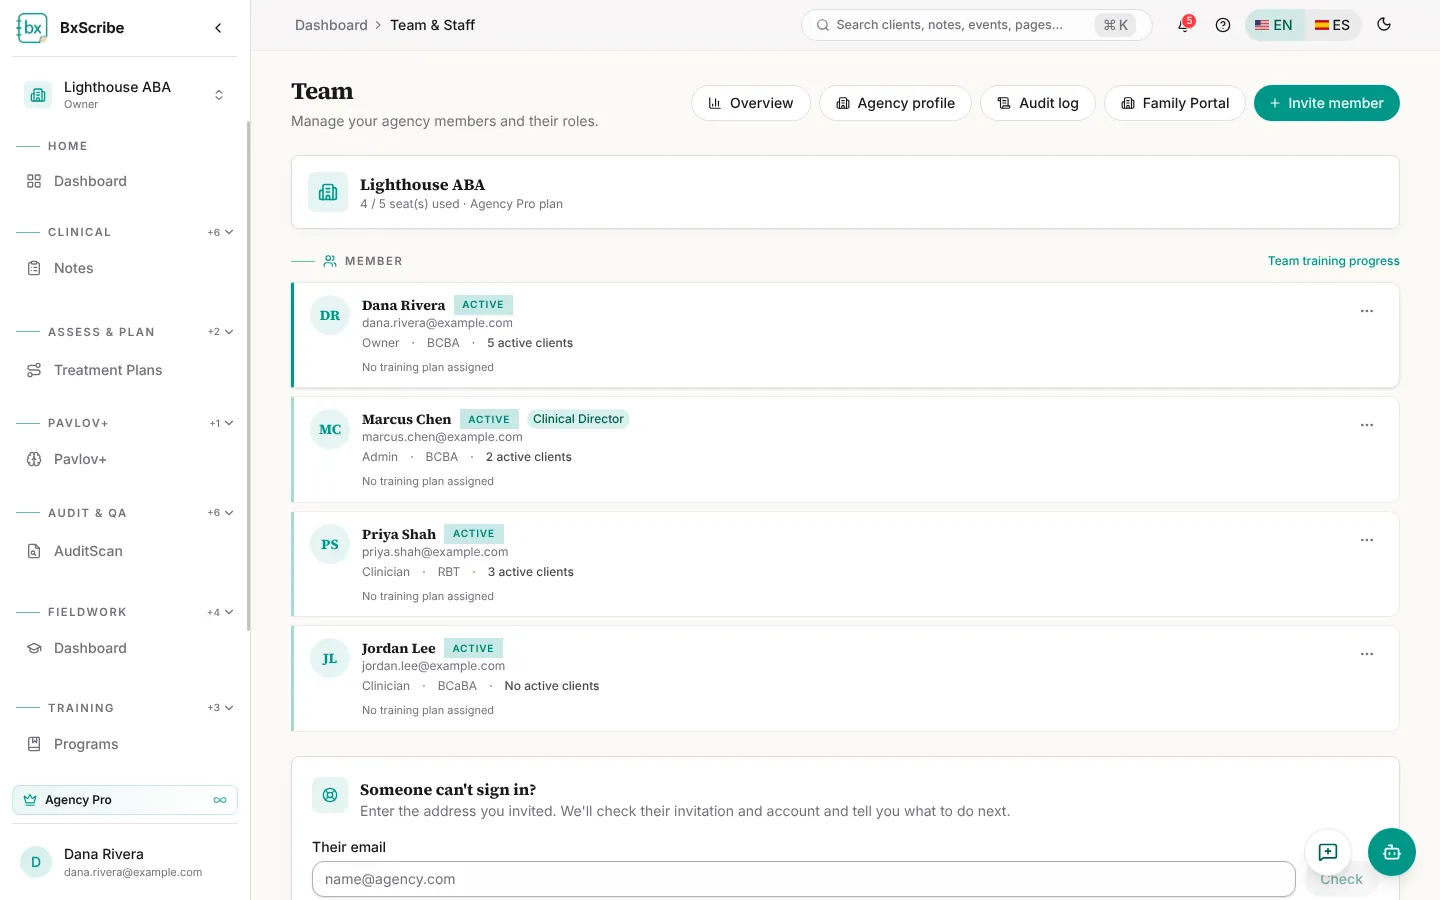Click the help question mark icon
This screenshot has height=900, width=1440.
(x=1222, y=25)
